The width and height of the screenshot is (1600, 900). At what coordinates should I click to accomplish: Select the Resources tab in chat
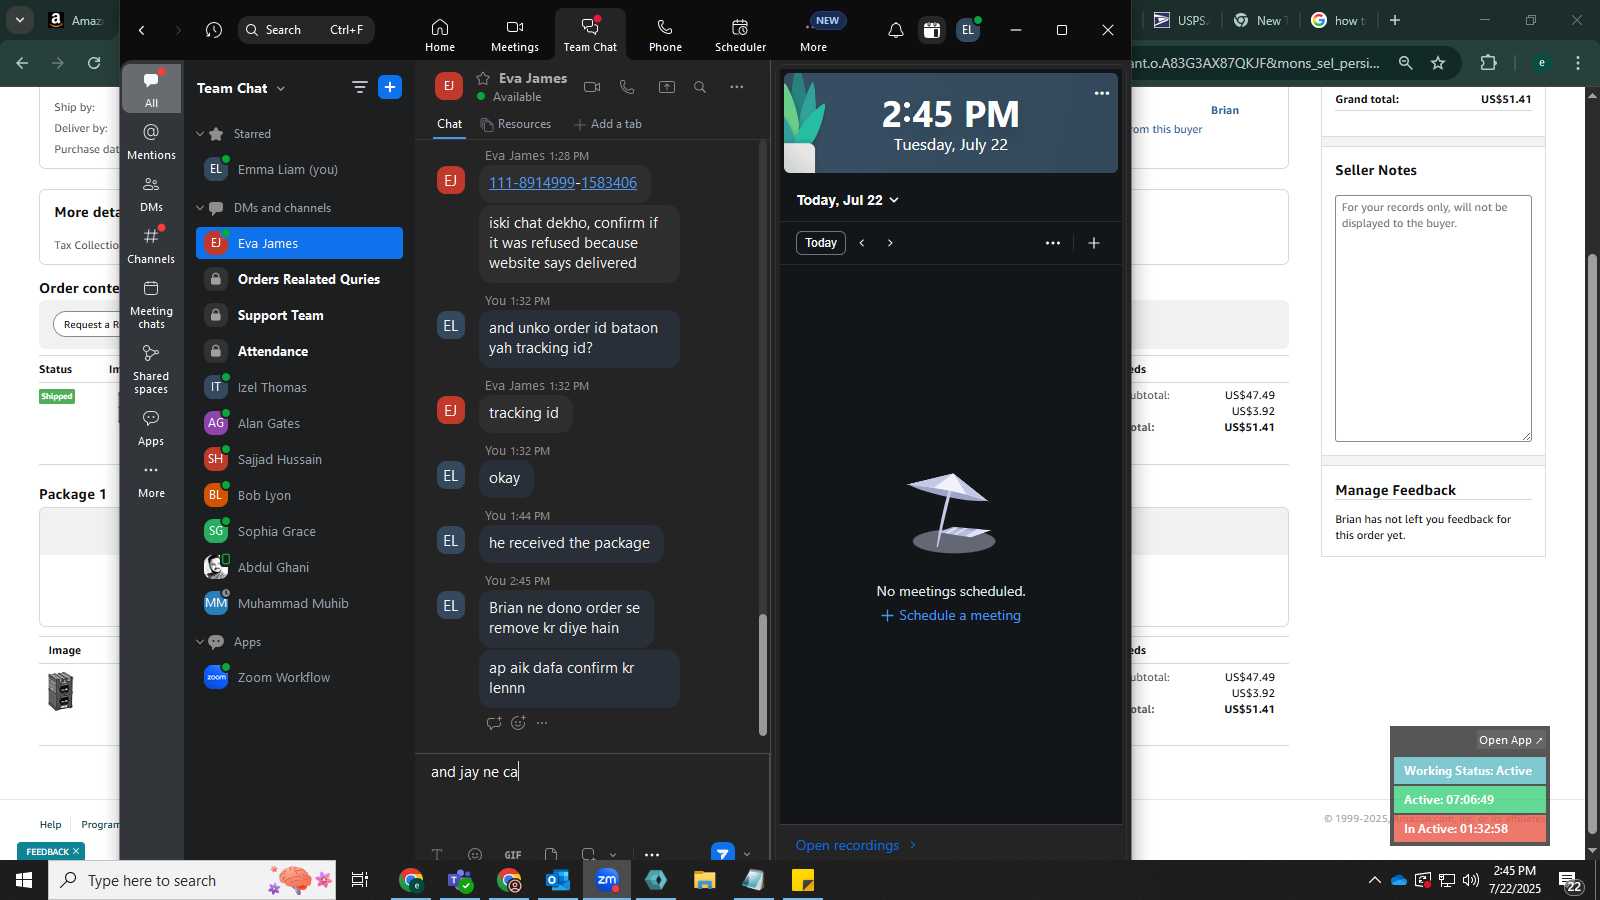click(x=515, y=124)
